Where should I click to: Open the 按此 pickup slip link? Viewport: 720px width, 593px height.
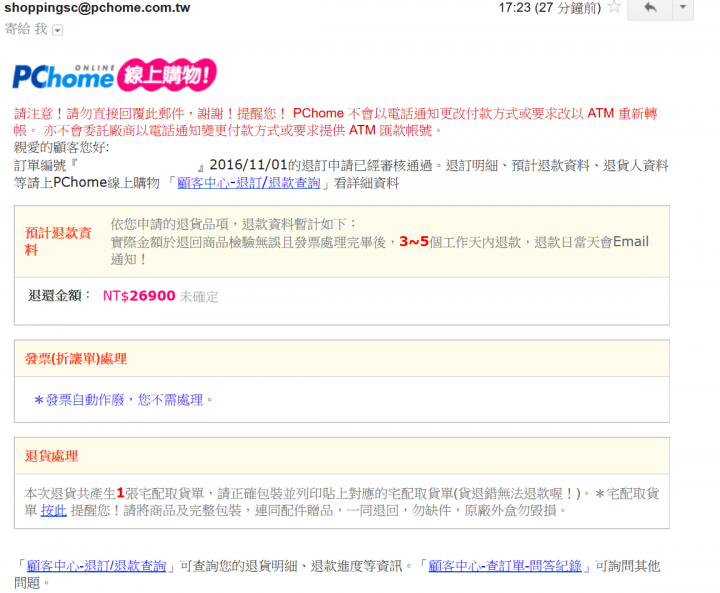(54, 510)
